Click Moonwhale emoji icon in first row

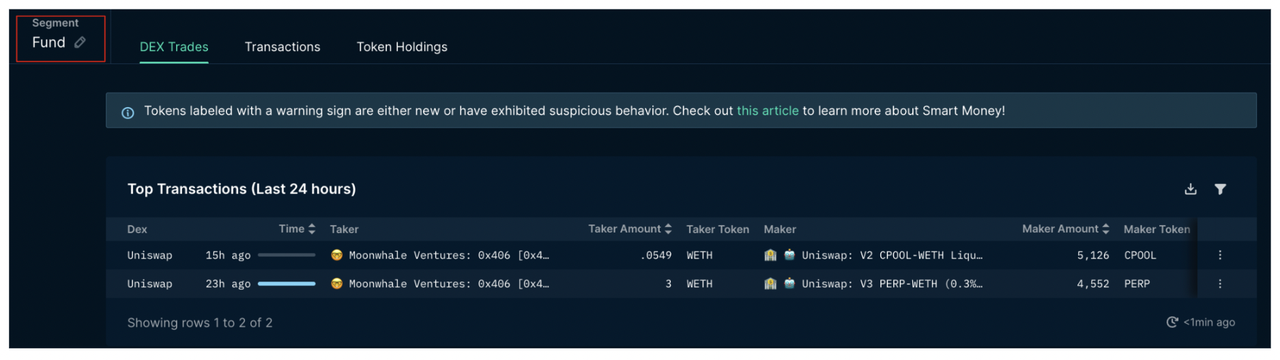[337, 255]
